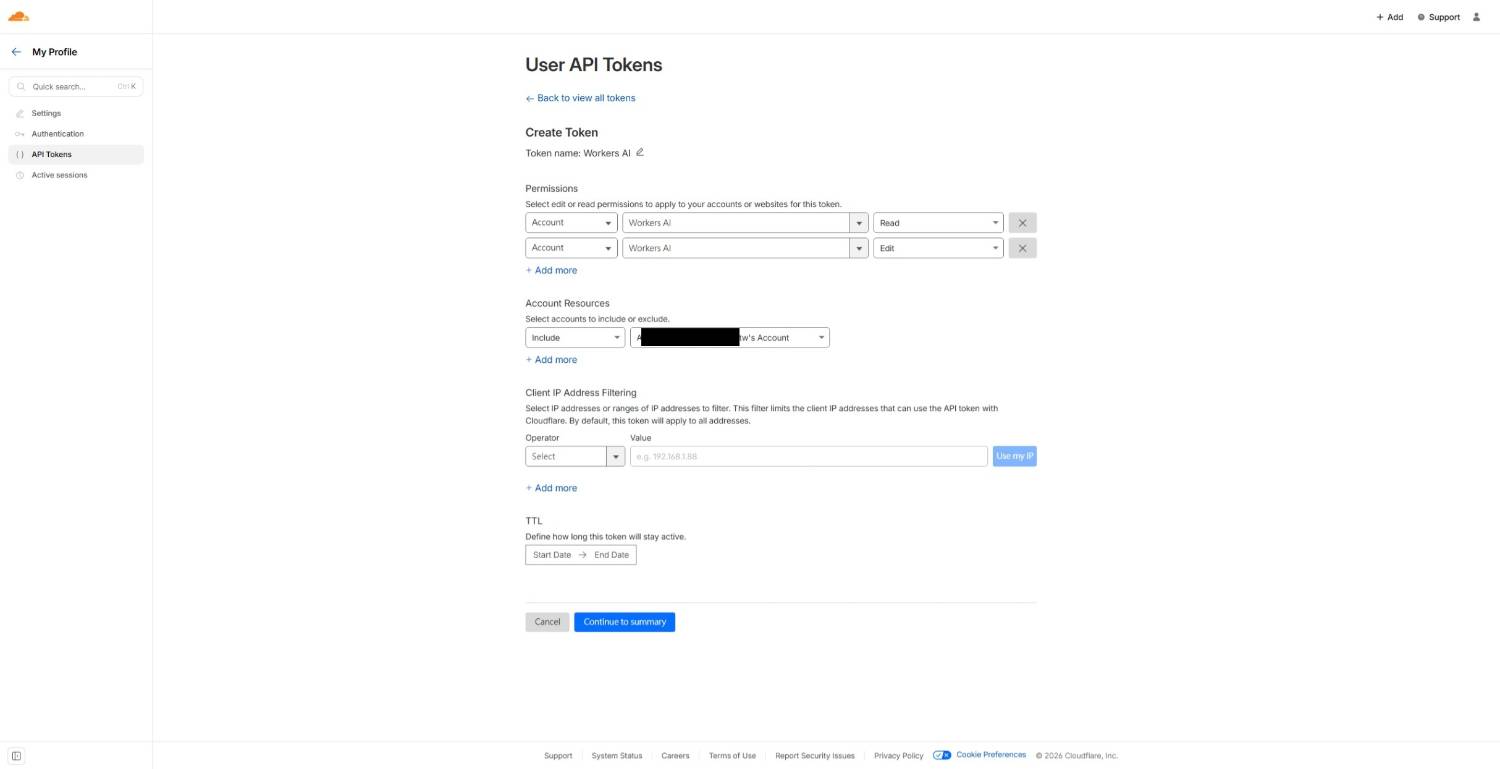Expand the Include account resources dropdown
The height and width of the screenshot is (769, 1500).
[x=574, y=338]
